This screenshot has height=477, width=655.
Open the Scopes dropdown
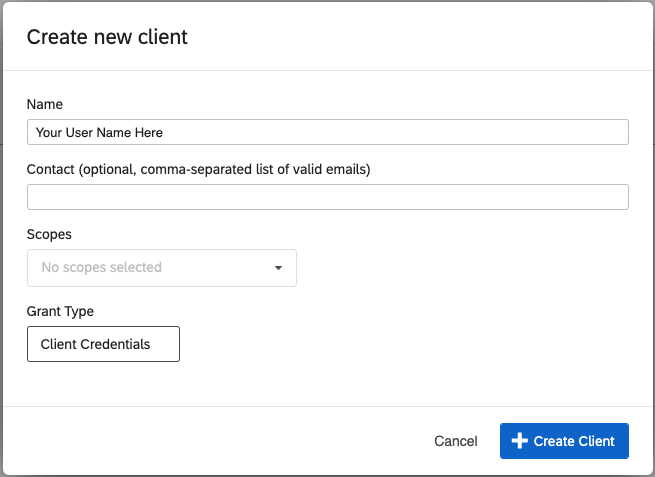click(x=162, y=268)
